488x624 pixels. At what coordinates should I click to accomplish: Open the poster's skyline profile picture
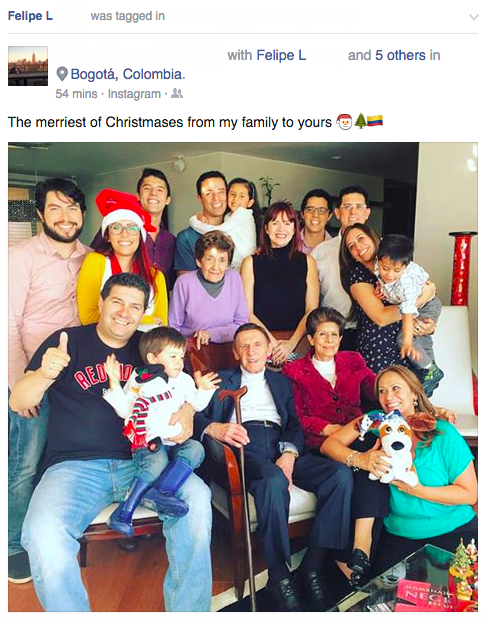tap(28, 66)
